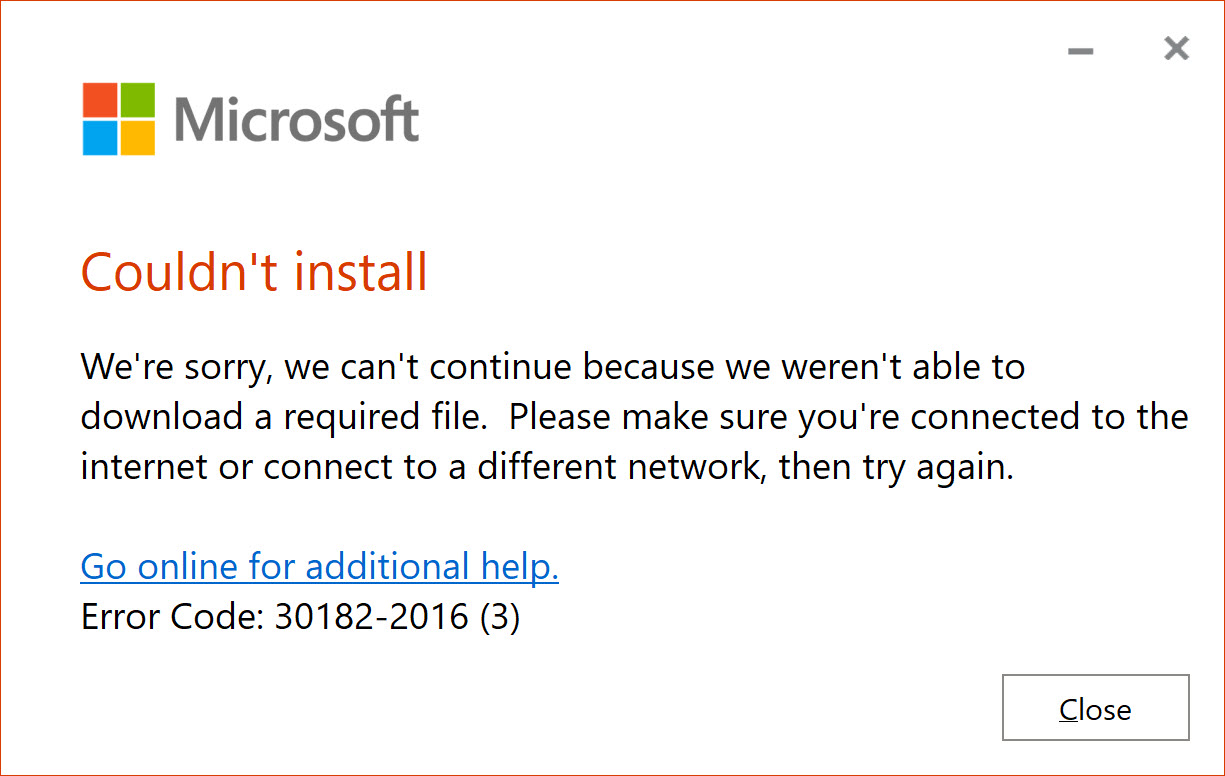Screen dimensions: 1225x776
Task: Select the red square in the Microsoft logo
Action: [x=98, y=100]
